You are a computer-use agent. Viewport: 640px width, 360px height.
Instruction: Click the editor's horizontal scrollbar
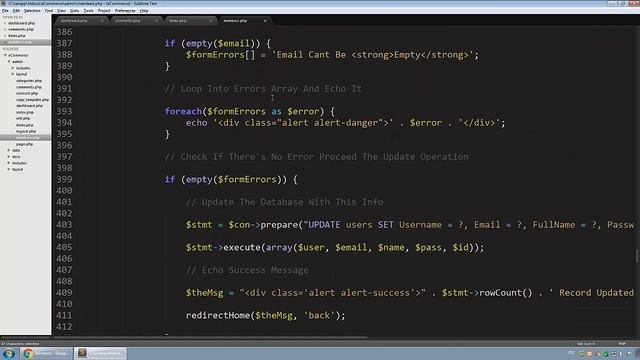(210, 338)
